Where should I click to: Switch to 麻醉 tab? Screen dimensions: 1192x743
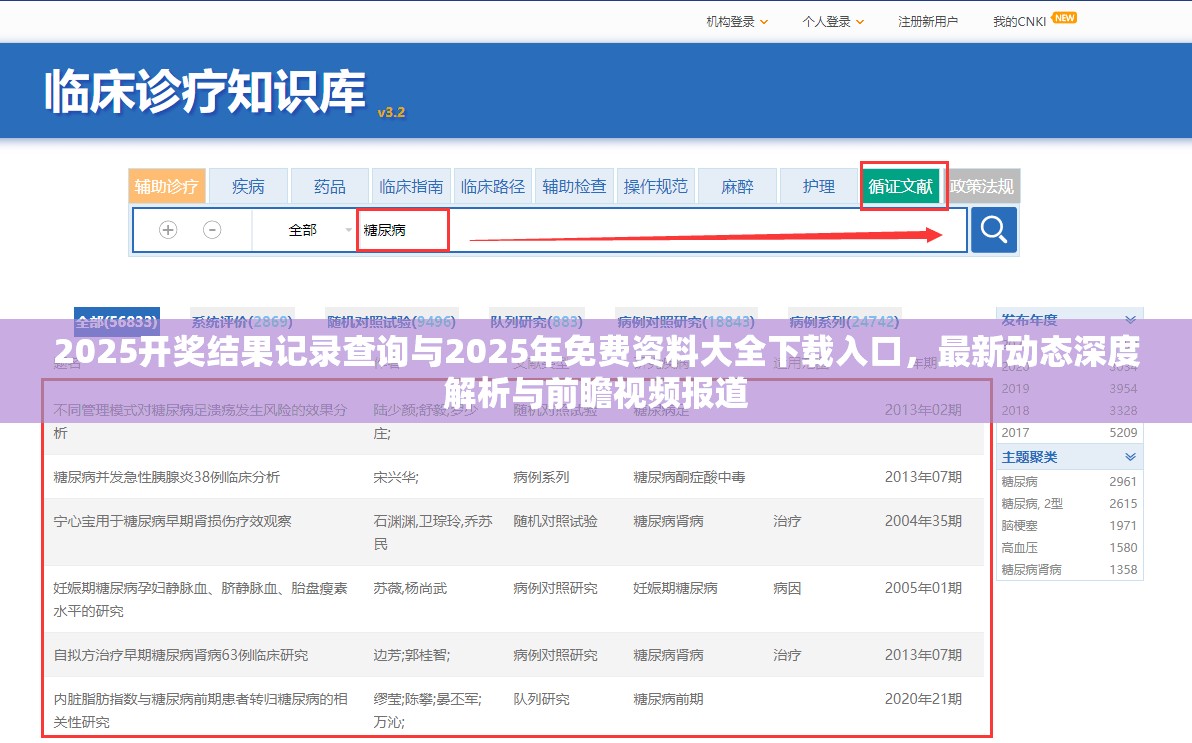737,186
